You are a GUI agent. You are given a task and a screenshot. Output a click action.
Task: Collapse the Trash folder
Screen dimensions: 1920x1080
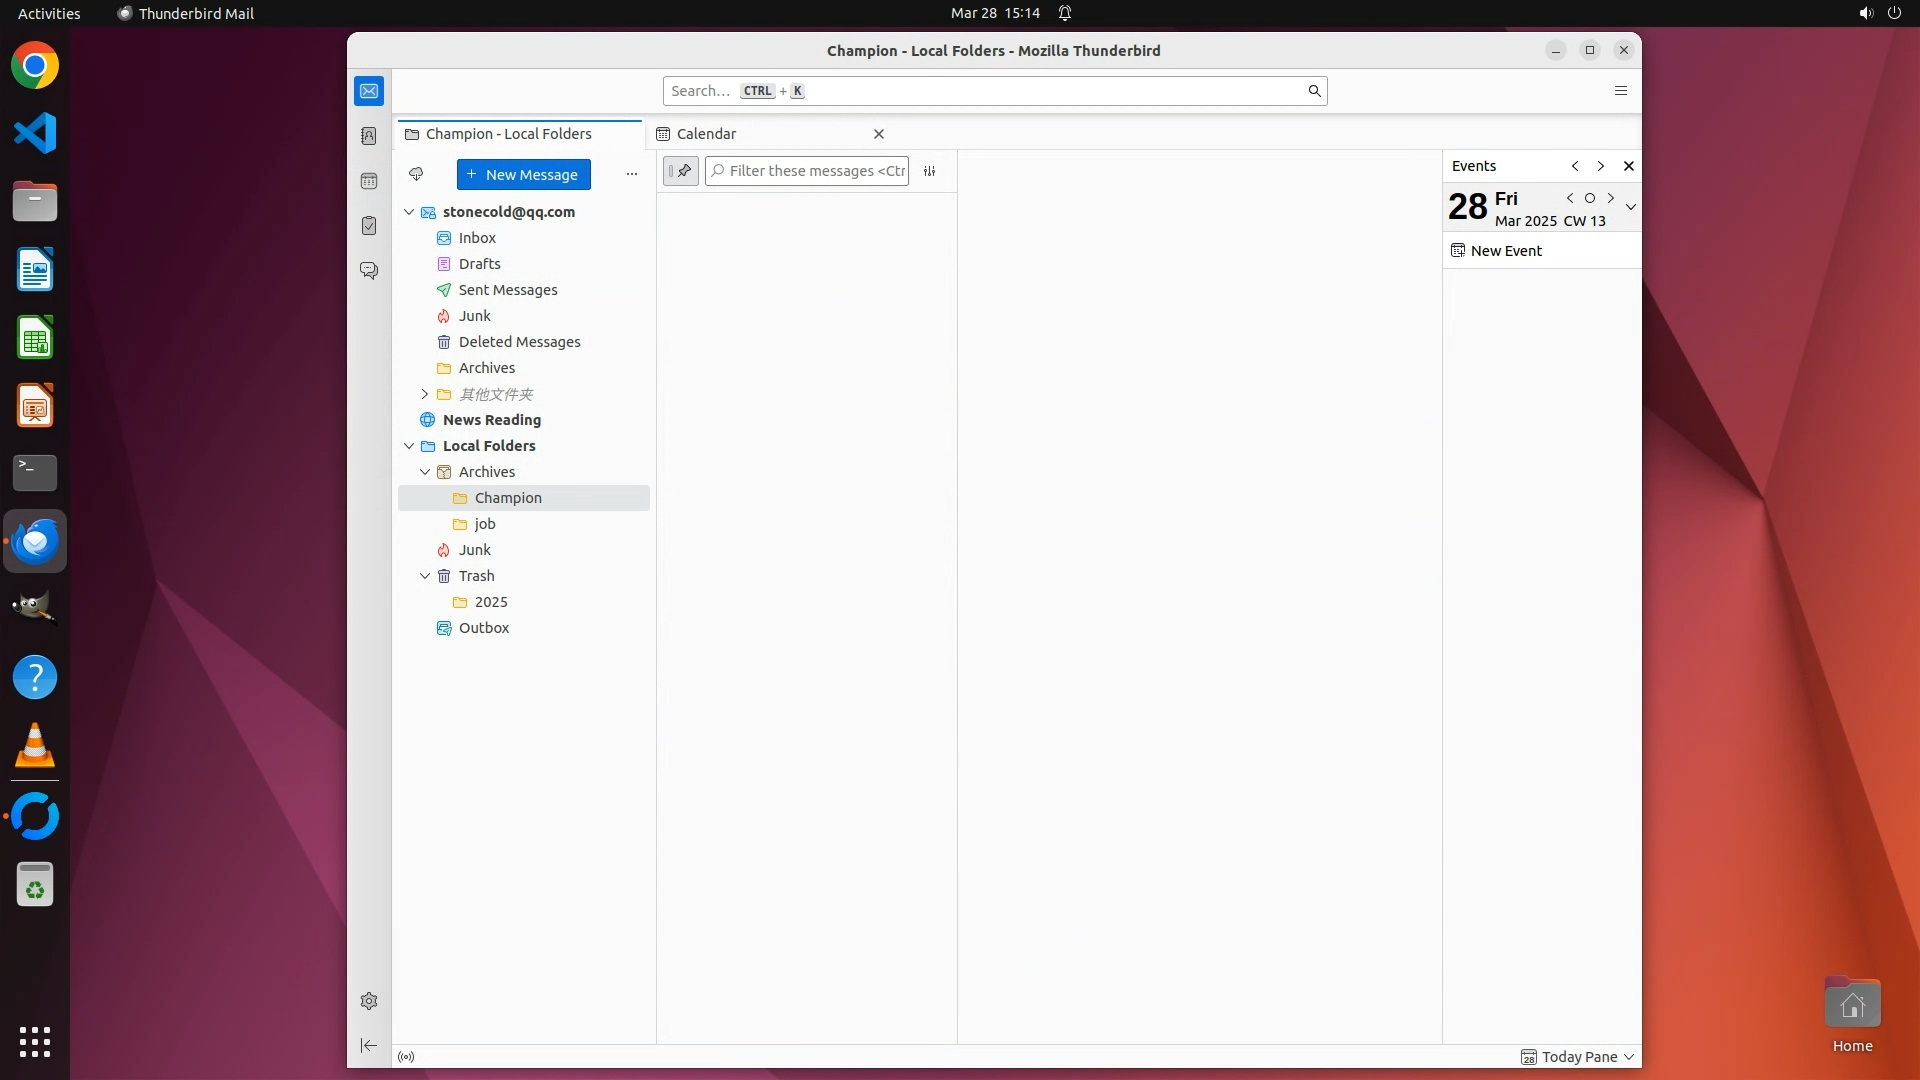point(425,576)
